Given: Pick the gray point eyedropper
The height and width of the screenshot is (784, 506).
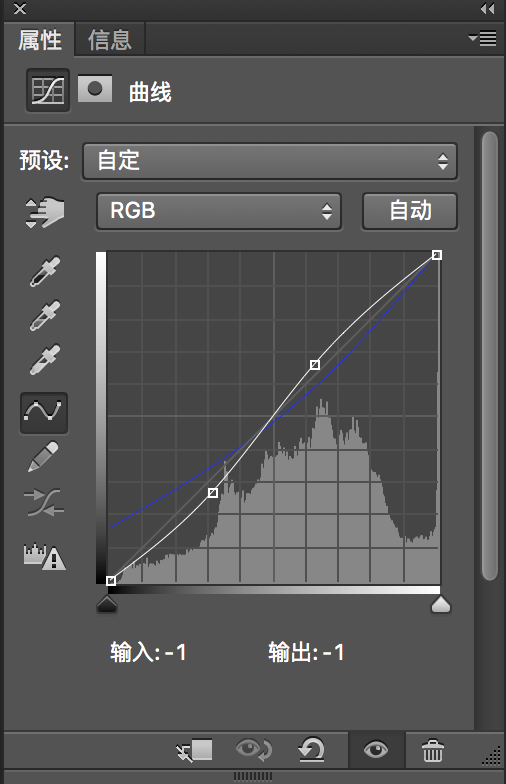Looking at the screenshot, I should [45, 316].
